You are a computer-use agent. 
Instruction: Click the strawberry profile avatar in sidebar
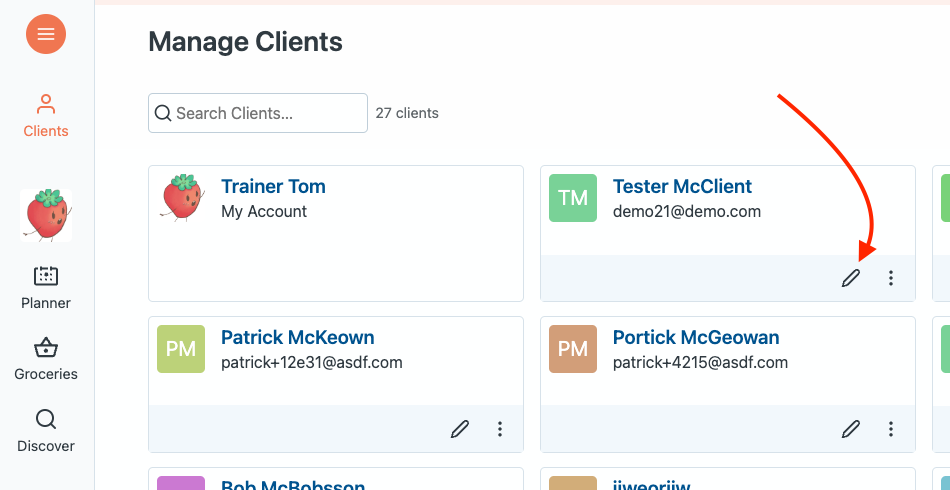(x=46, y=215)
